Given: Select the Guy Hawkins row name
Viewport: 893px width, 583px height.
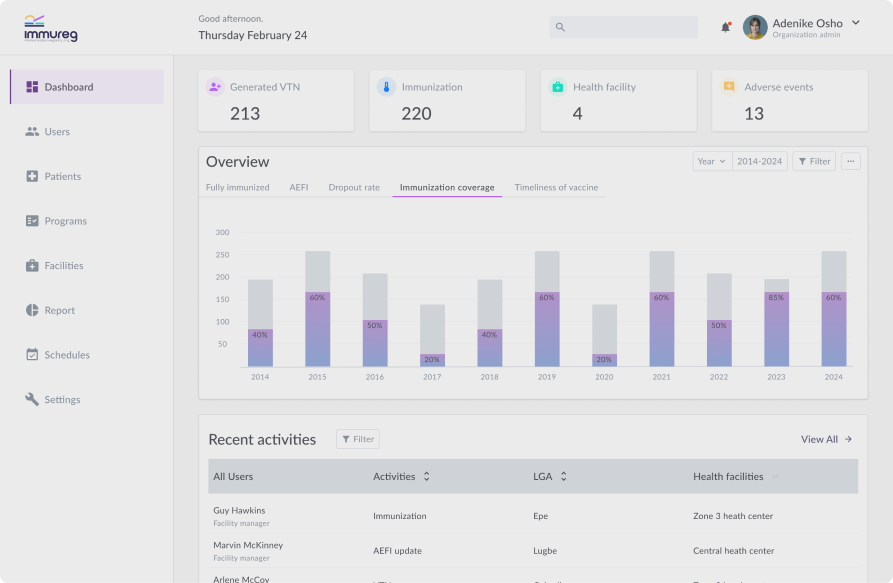Looking at the screenshot, I should 239,510.
